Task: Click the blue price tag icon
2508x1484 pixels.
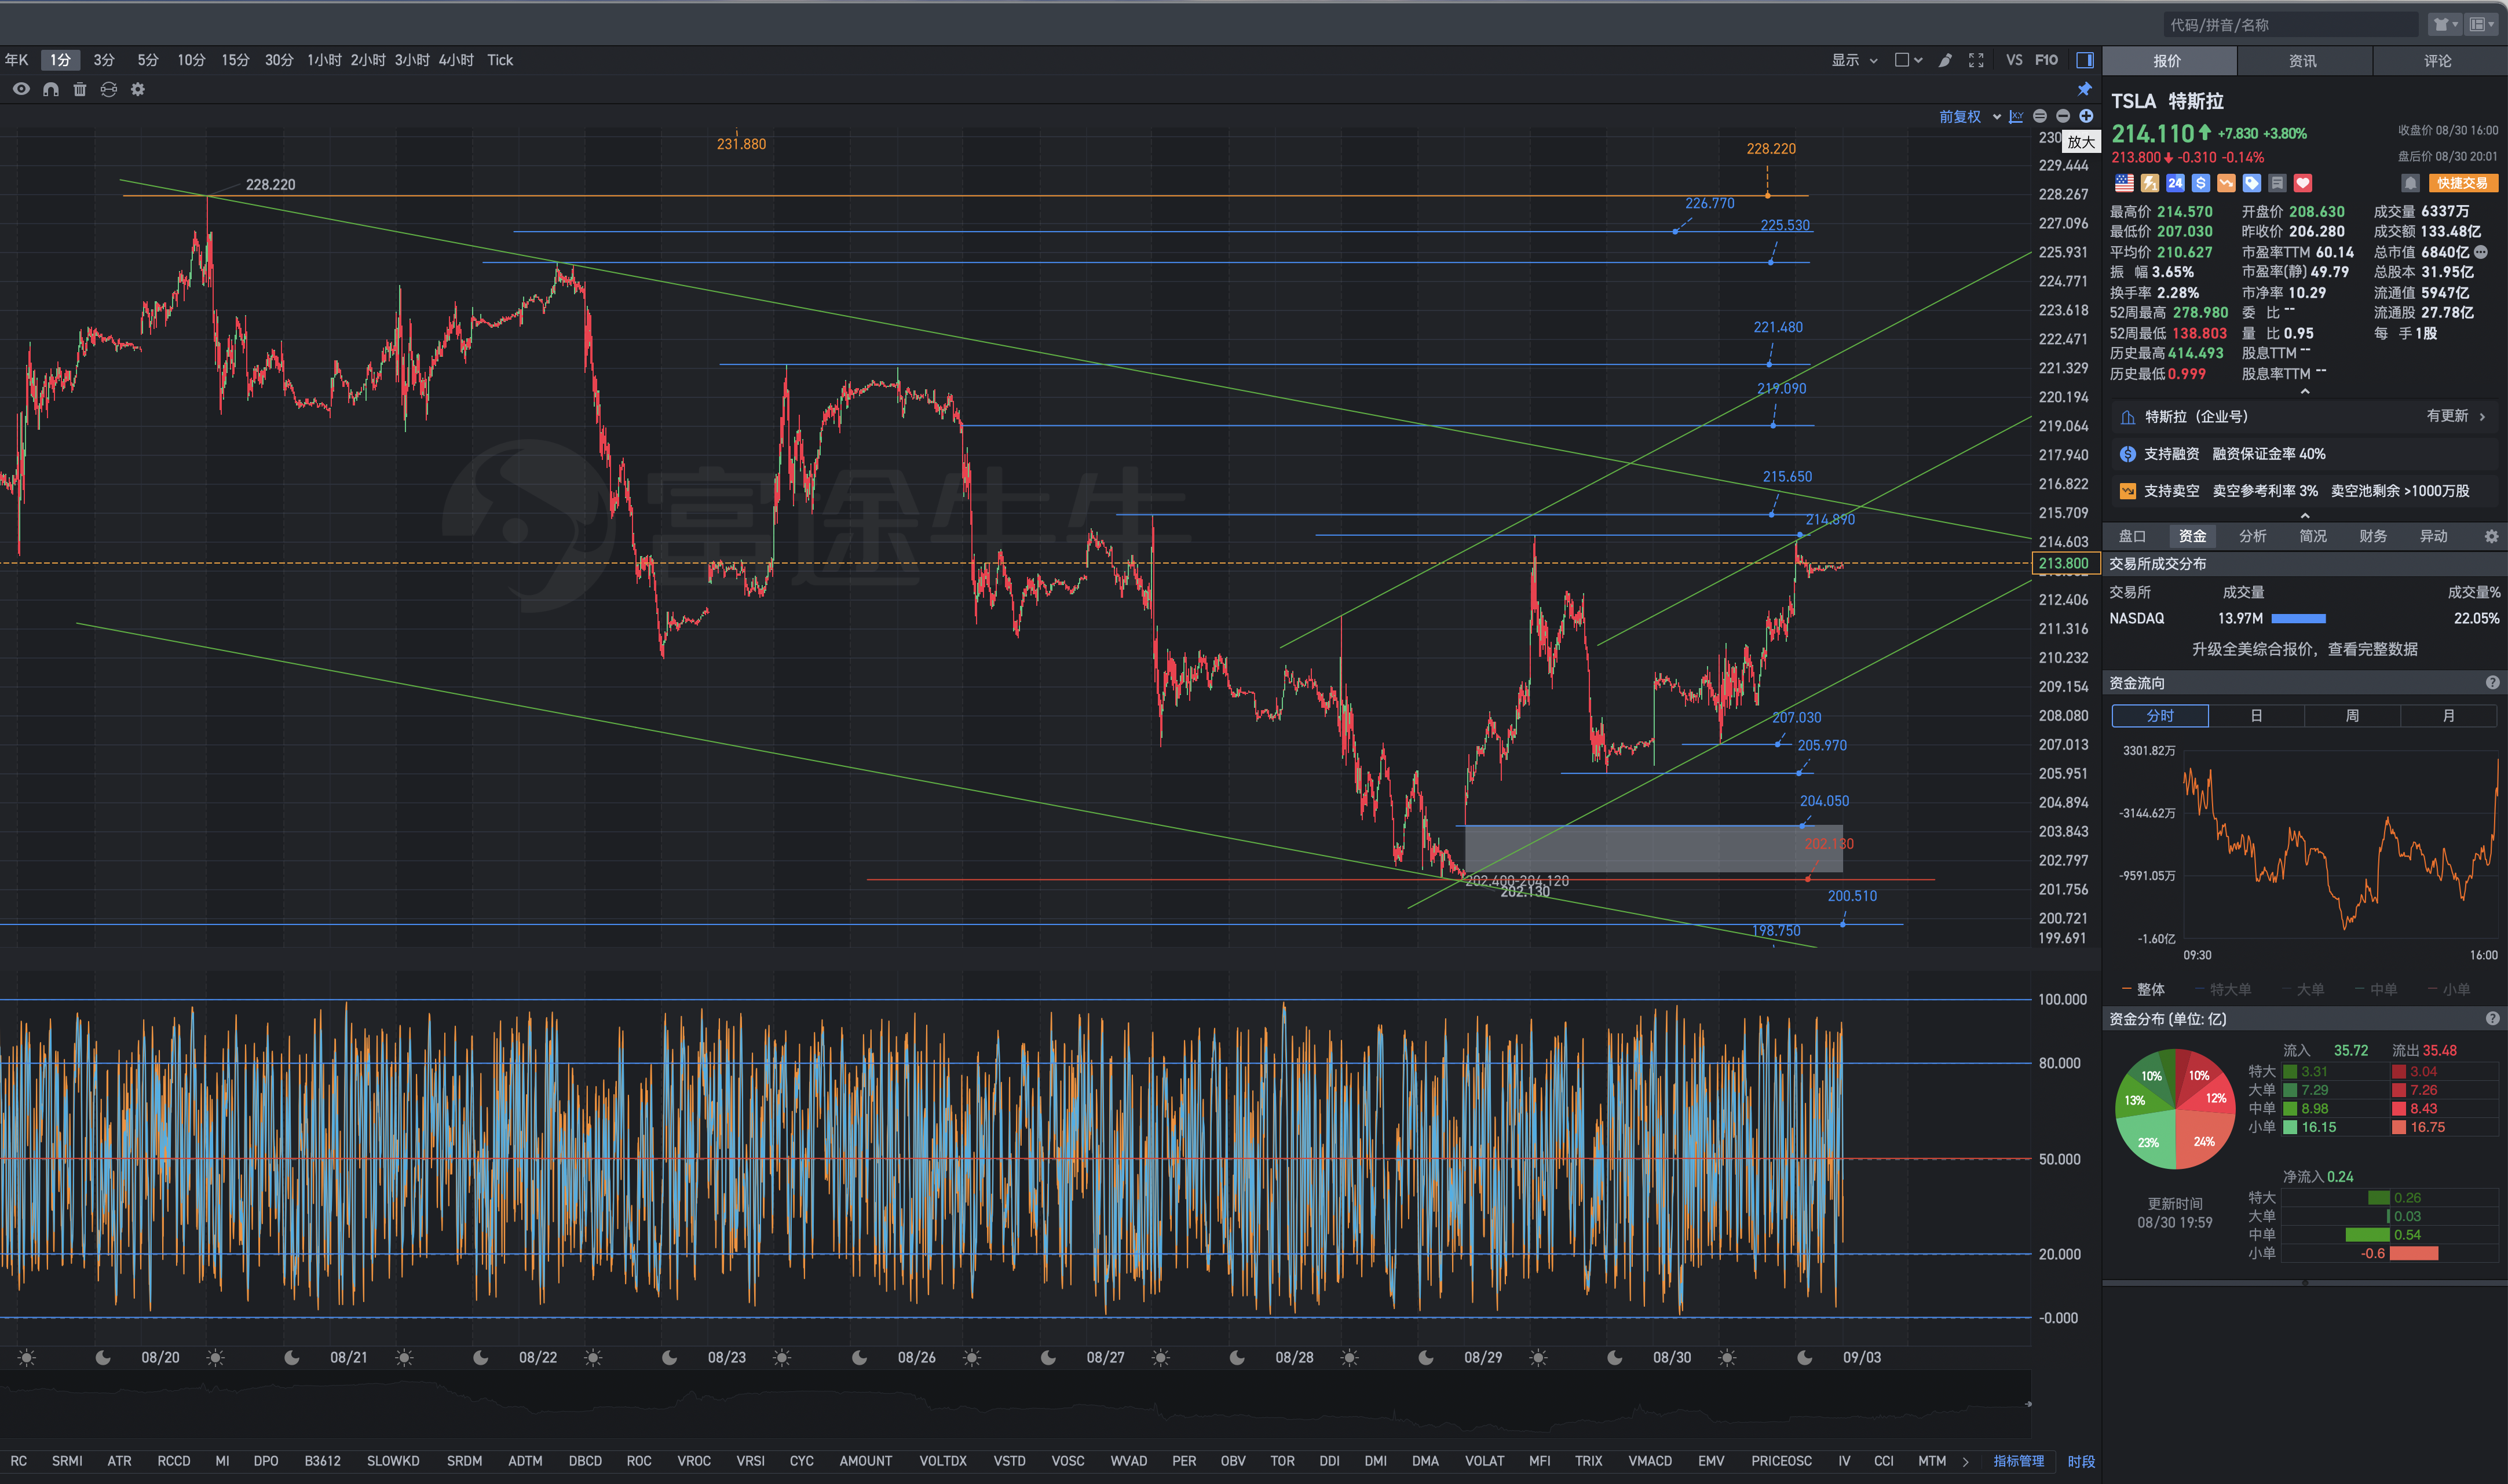Action: 2252,183
